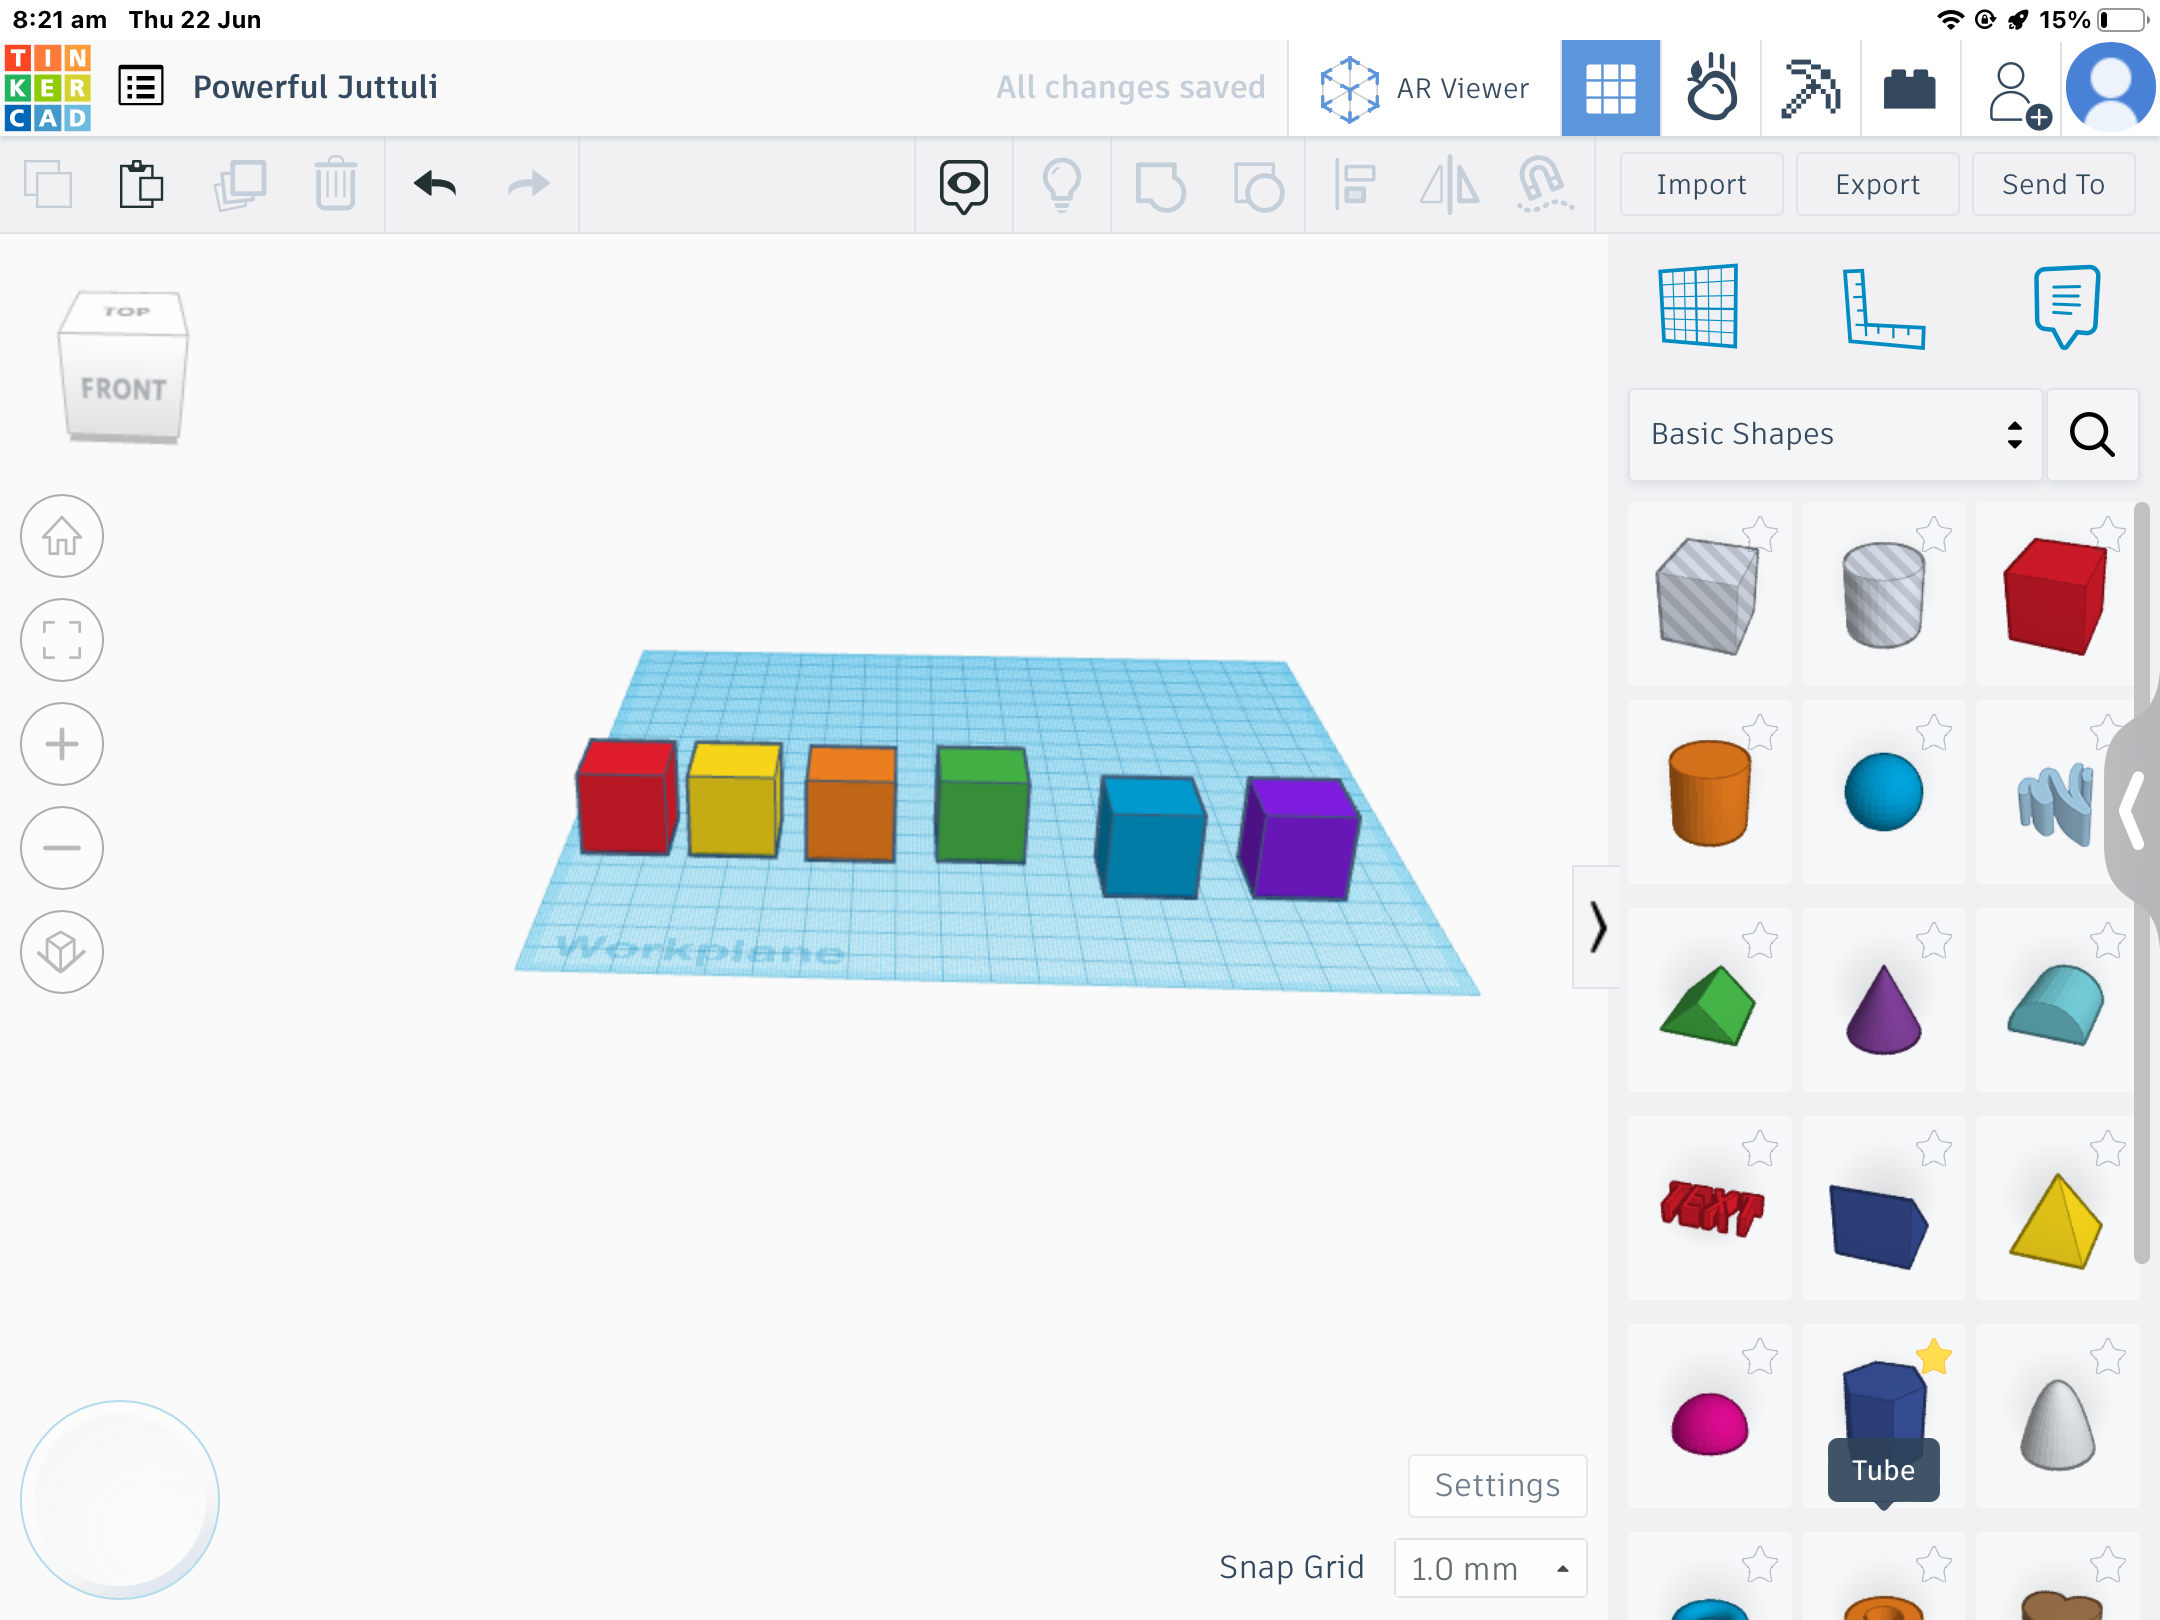This screenshot has width=2160, height=1620.
Task: Click the paste clipboard icon
Action: point(141,185)
